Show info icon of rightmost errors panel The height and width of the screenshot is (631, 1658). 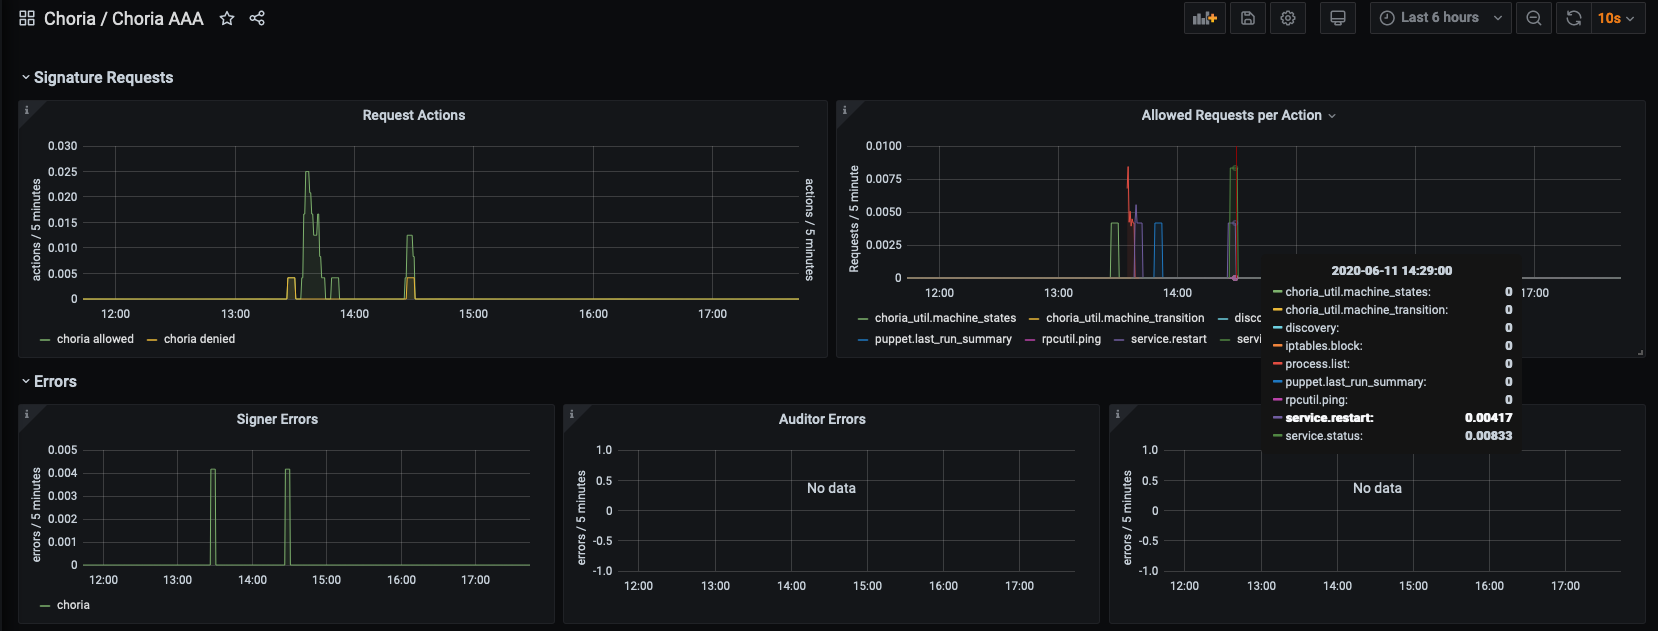click(1118, 414)
